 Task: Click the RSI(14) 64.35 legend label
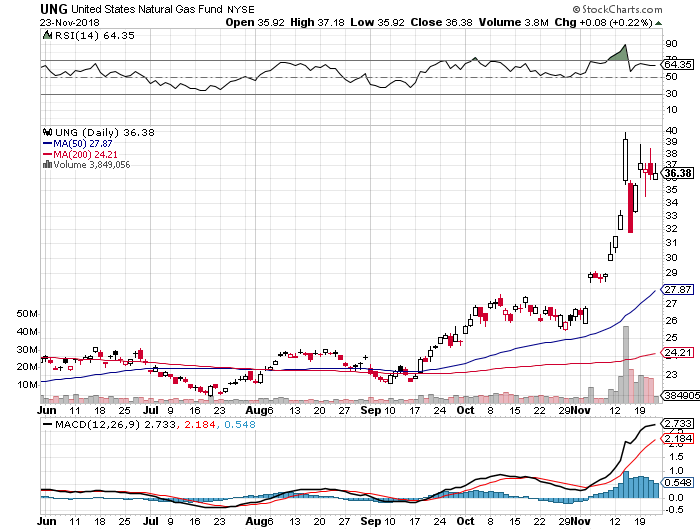point(94,35)
